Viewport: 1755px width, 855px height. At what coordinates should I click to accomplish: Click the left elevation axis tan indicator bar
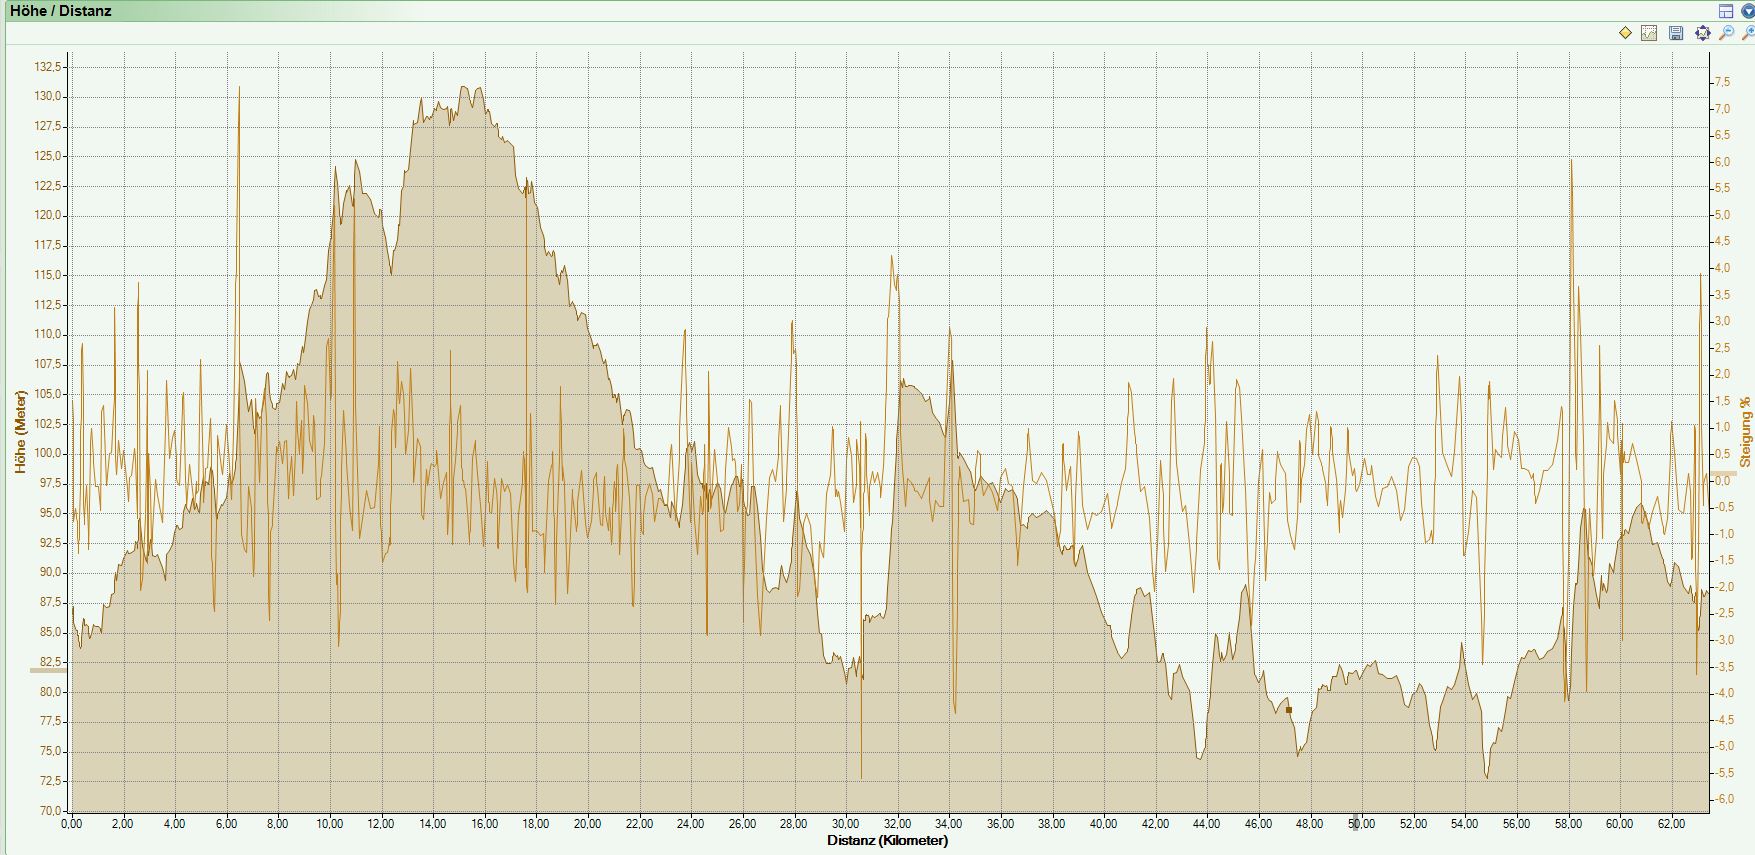48,669
